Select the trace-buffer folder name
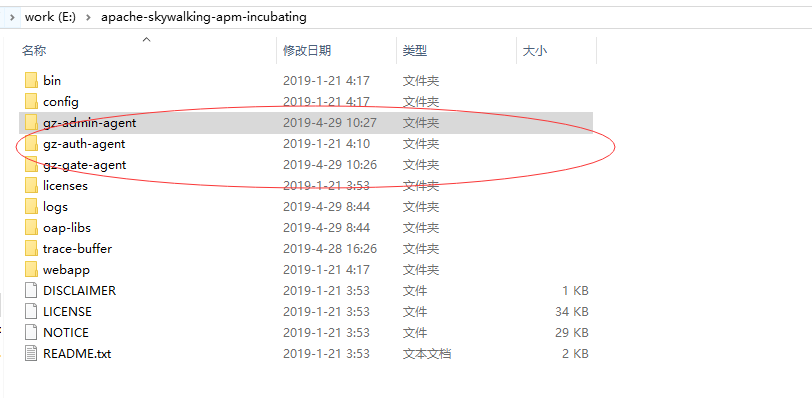The height and width of the screenshot is (398, 812). [x=77, y=248]
